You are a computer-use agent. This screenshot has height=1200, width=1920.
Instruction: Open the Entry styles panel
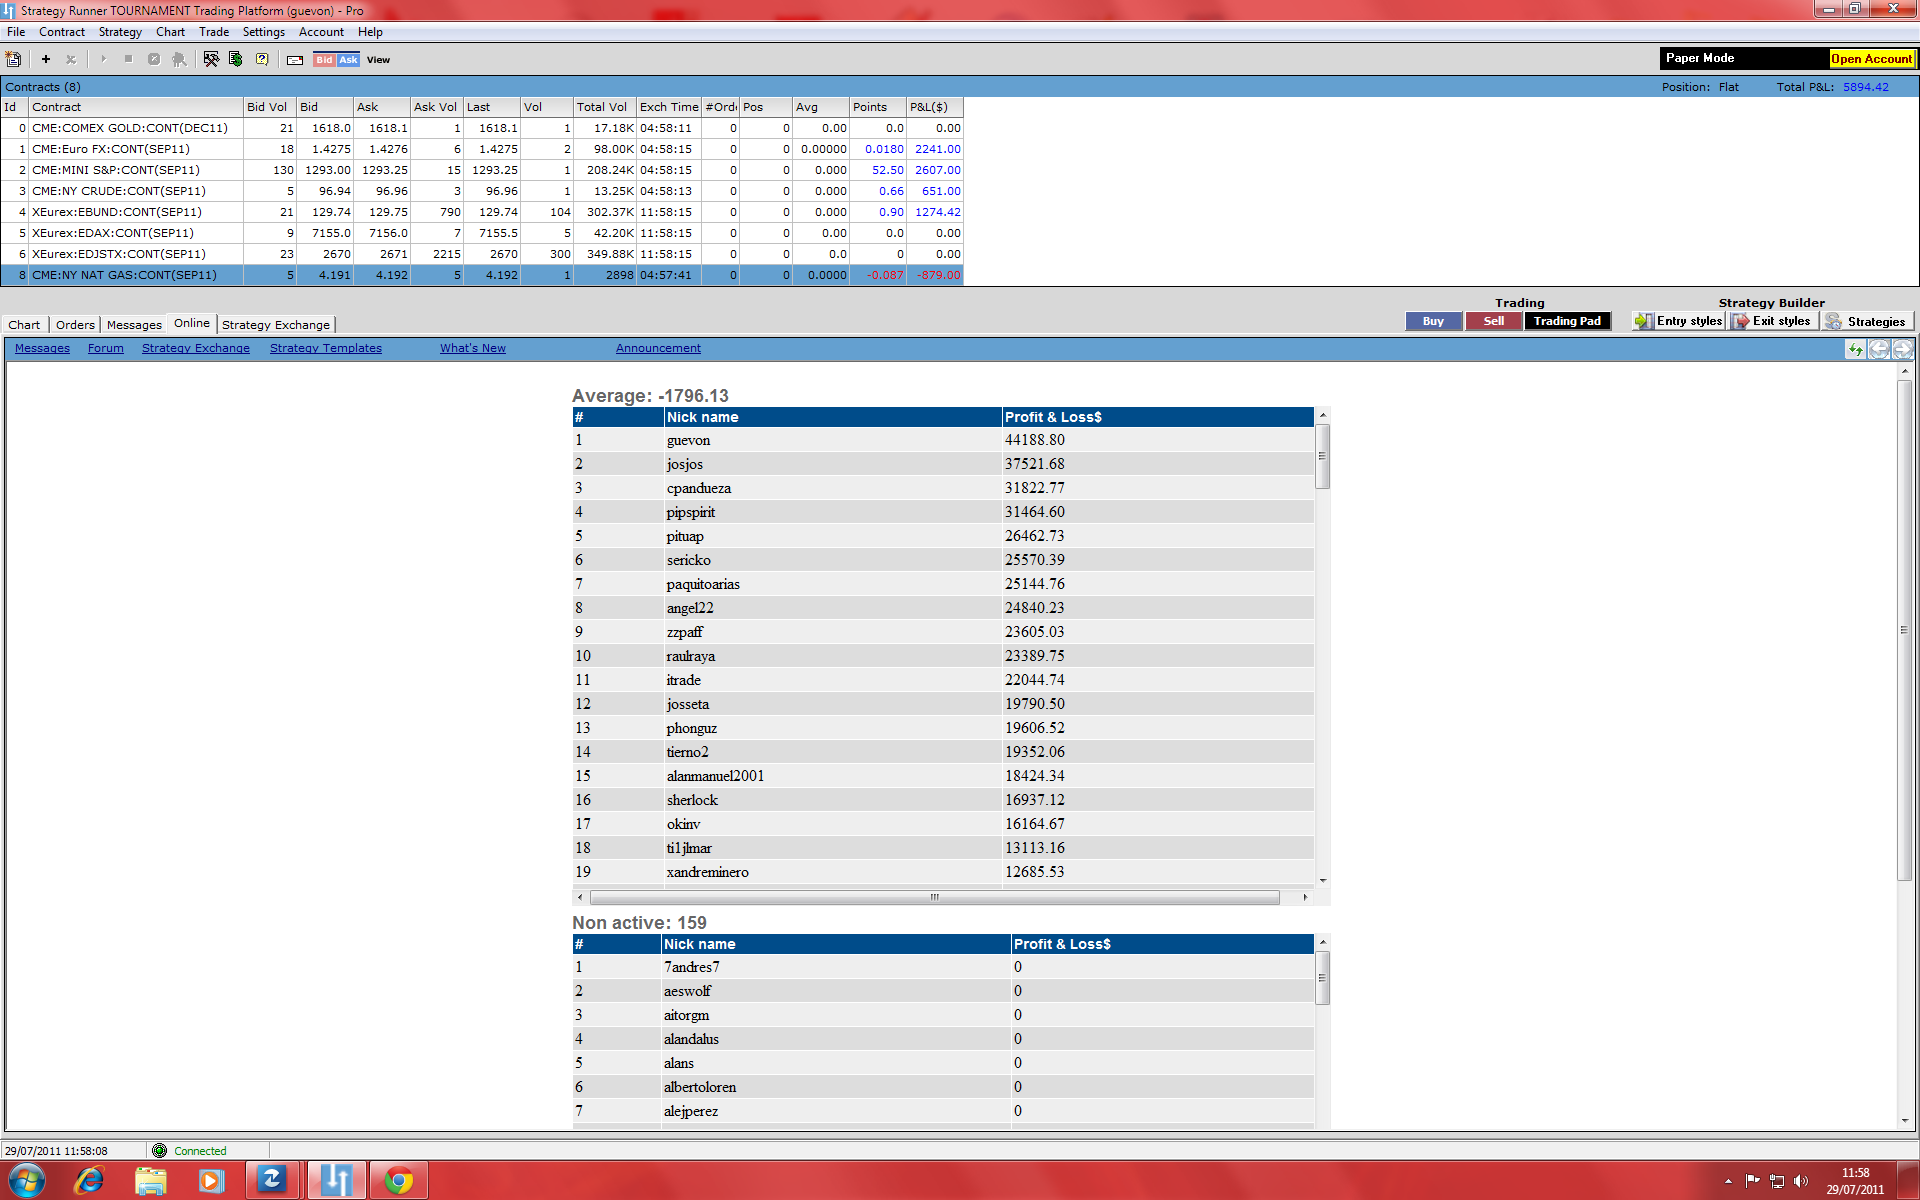click(1679, 321)
